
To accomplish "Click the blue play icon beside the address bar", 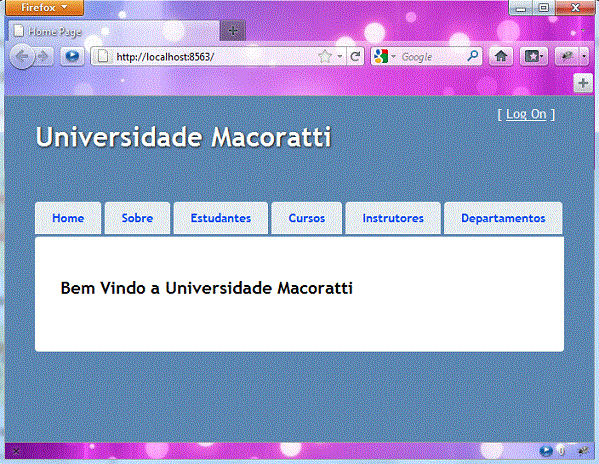I will click(x=72, y=57).
